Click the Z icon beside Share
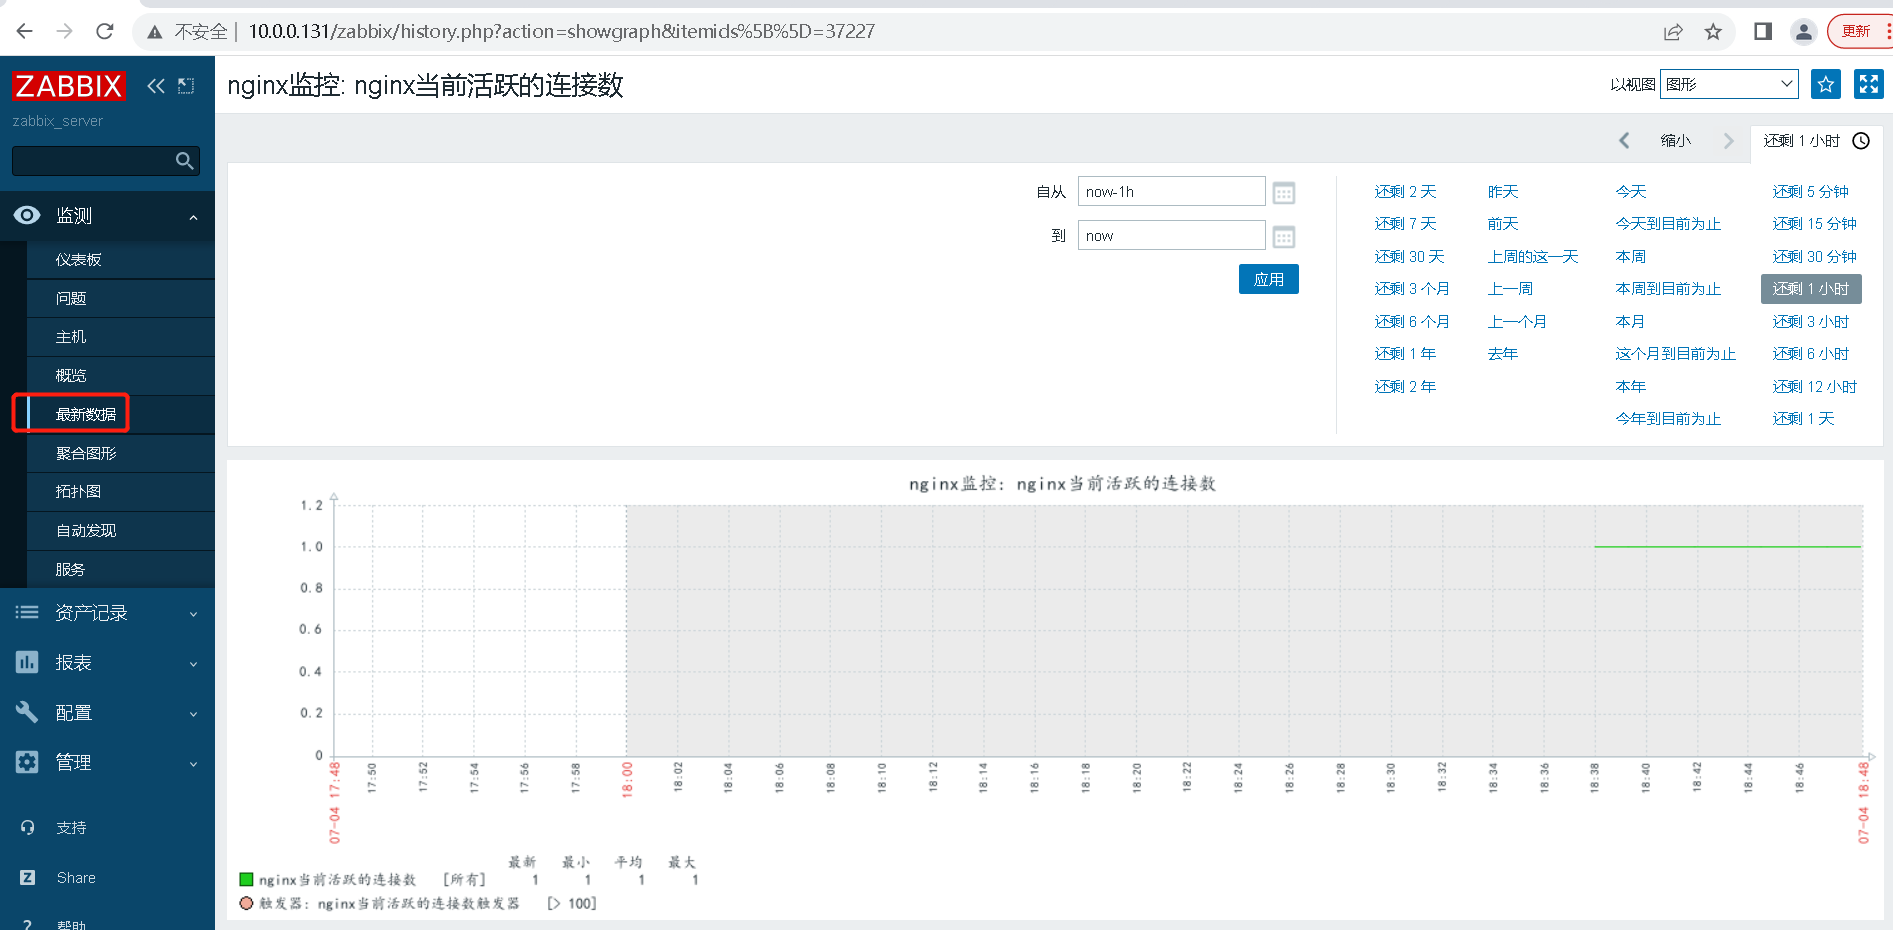Image resolution: width=1893 pixels, height=930 pixels. tap(27, 877)
